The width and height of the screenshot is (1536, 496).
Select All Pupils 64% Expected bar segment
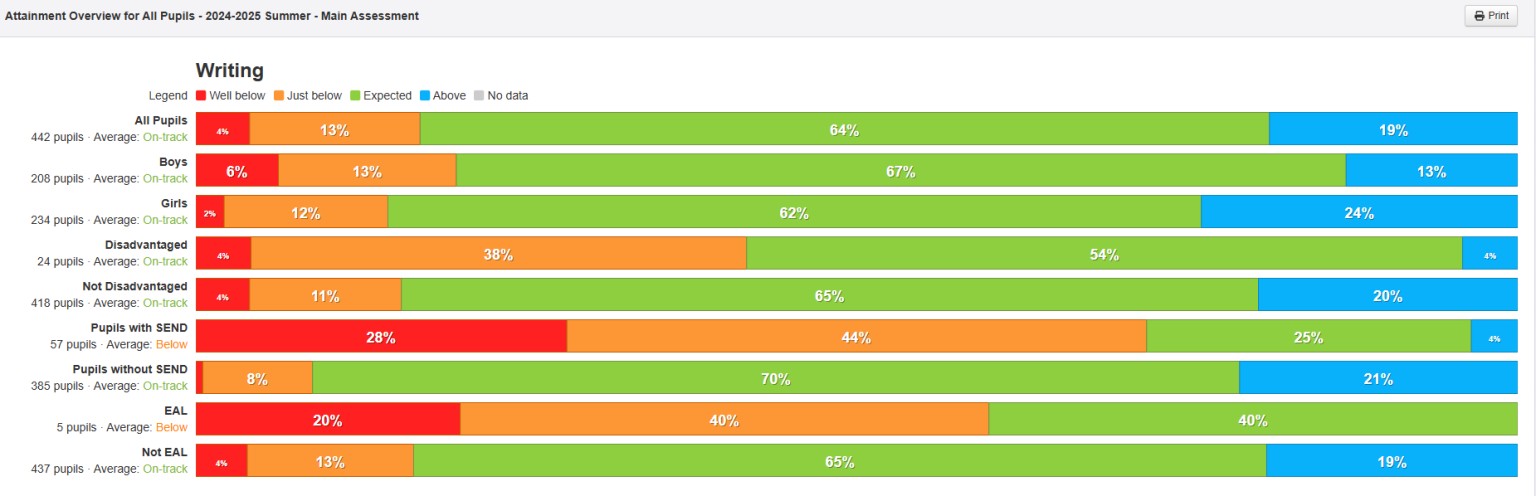pos(844,130)
